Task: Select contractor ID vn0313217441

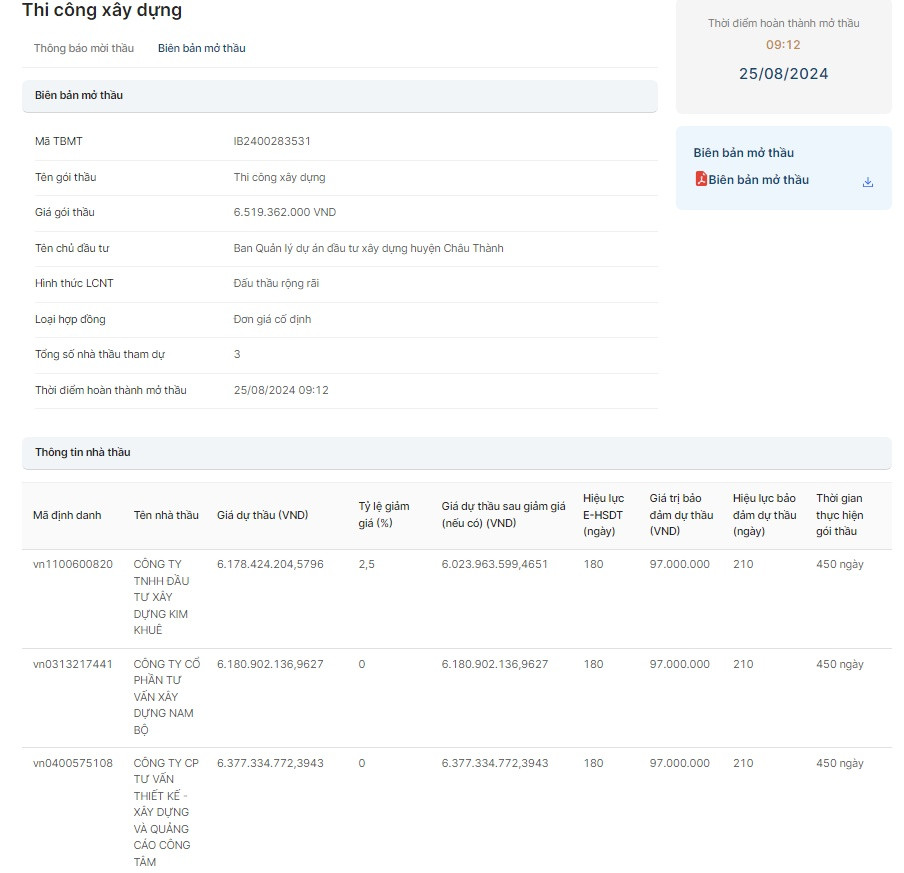Action: click(x=73, y=664)
